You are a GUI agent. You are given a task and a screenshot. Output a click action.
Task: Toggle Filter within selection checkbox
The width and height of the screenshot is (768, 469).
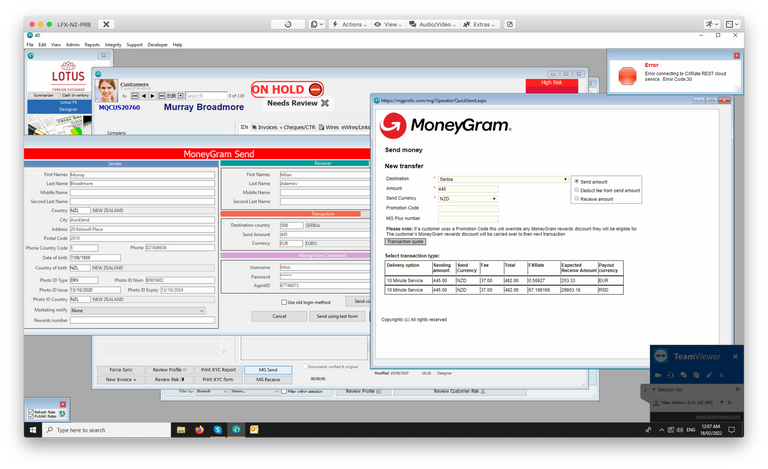point(284,391)
